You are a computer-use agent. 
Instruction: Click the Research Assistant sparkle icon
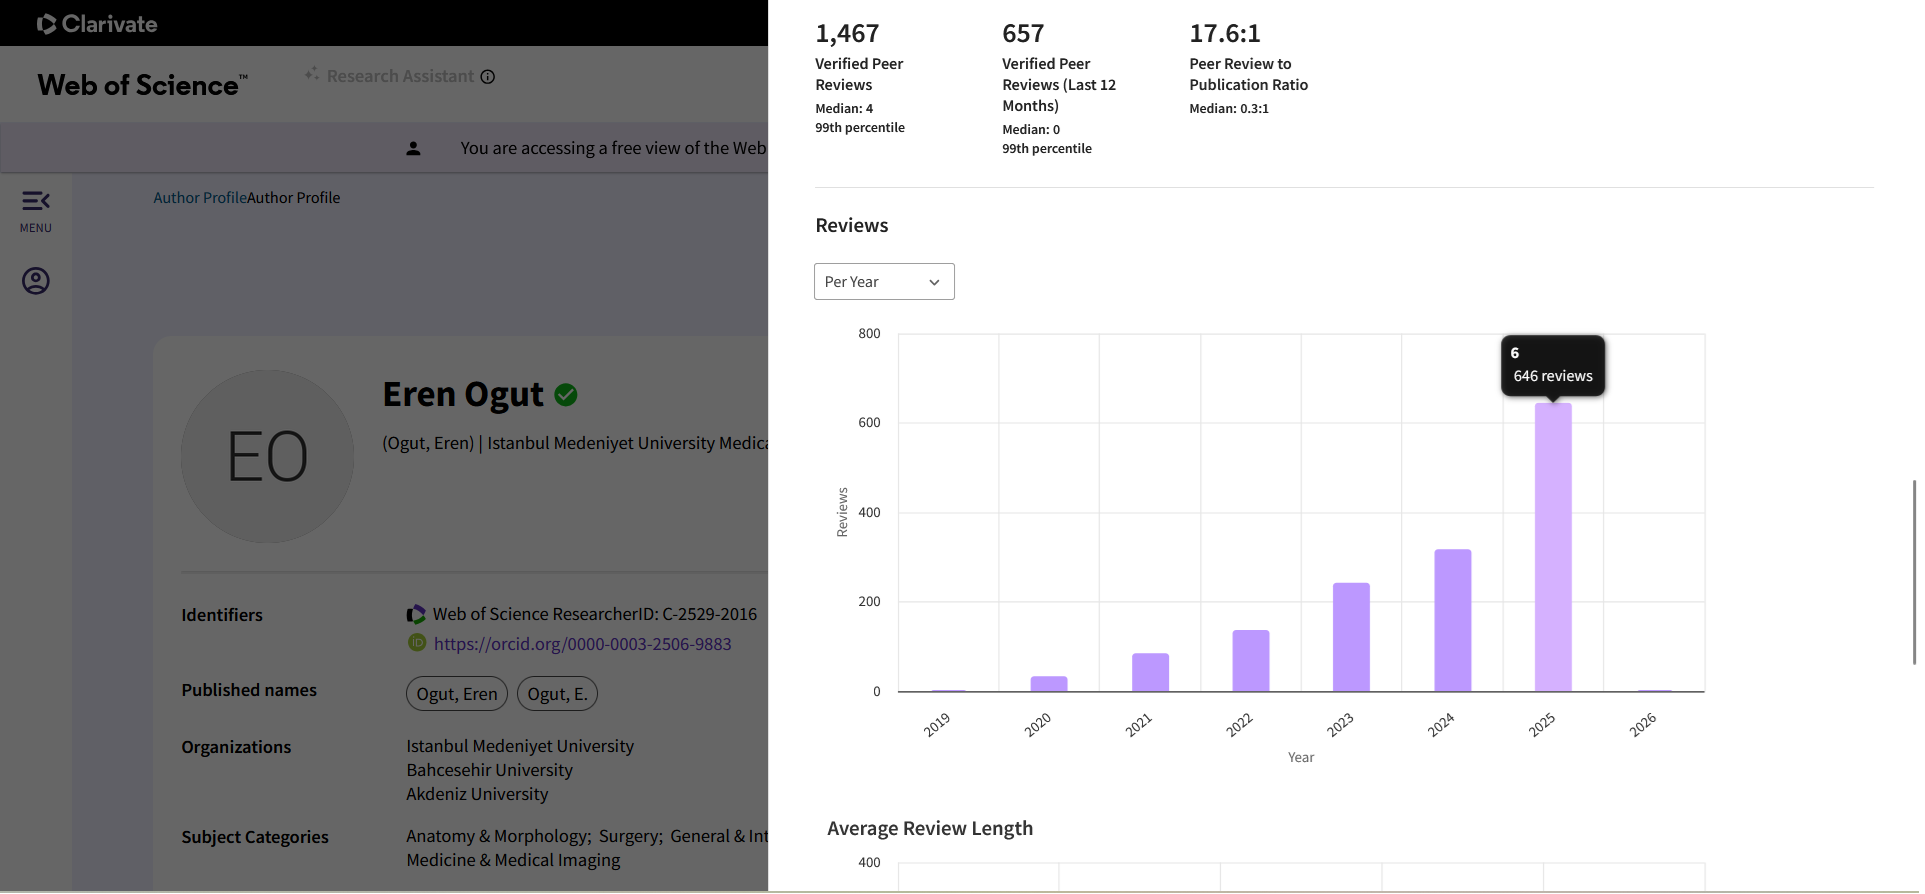(x=312, y=75)
